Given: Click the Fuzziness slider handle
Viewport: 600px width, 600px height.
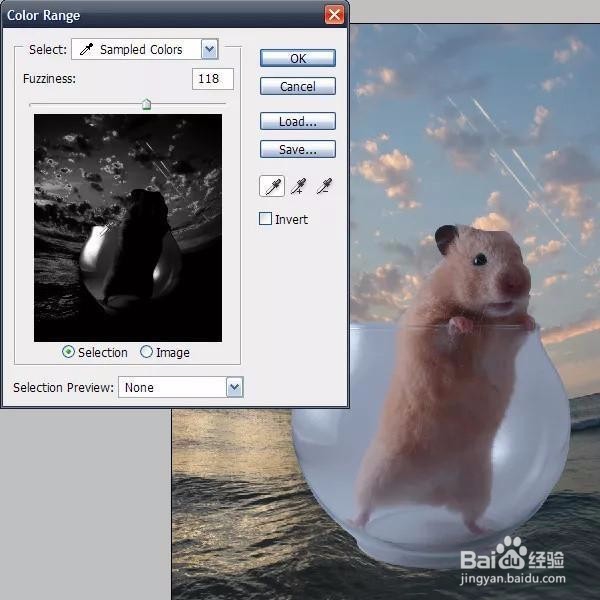Looking at the screenshot, I should (146, 104).
